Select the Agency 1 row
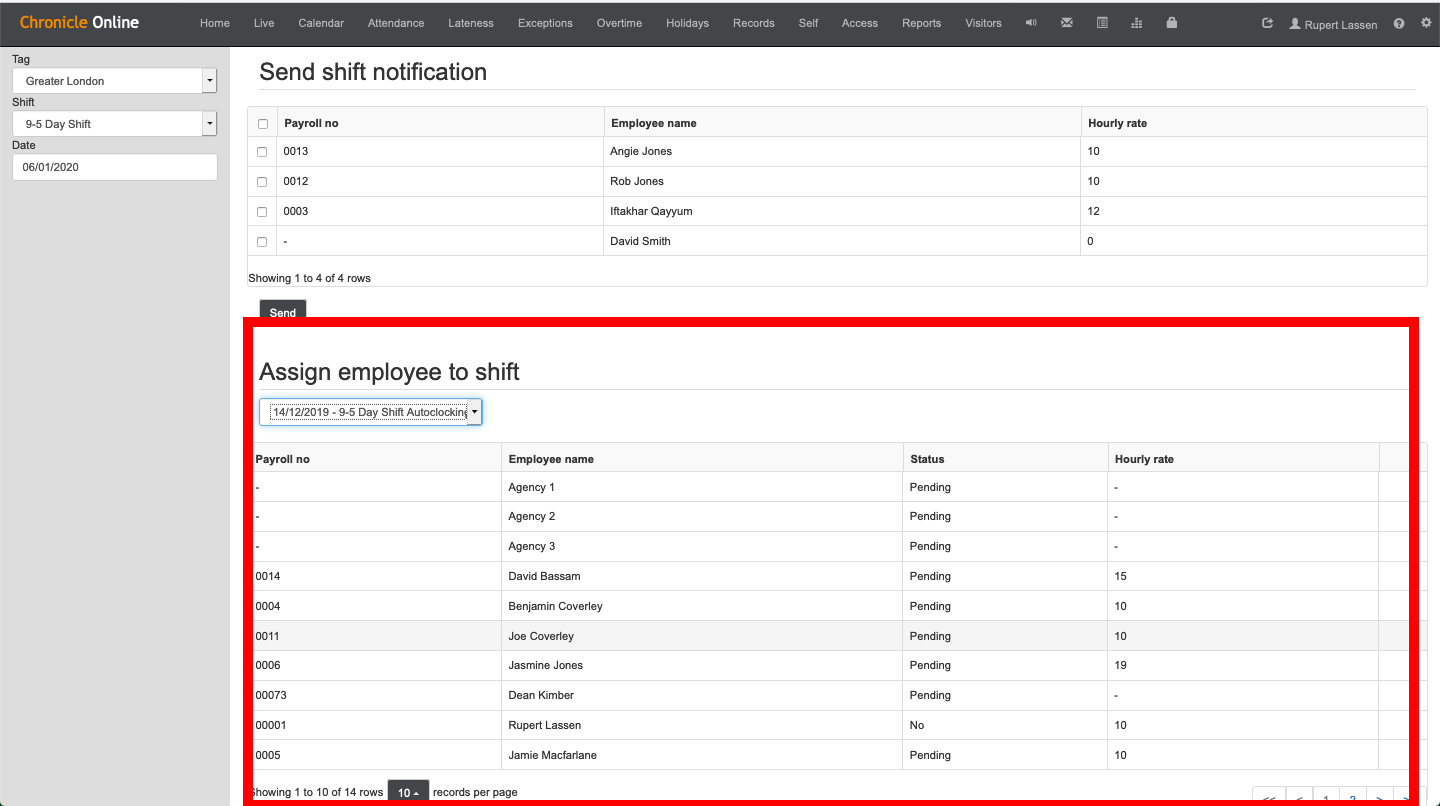Image resolution: width=1440 pixels, height=806 pixels. [837, 487]
